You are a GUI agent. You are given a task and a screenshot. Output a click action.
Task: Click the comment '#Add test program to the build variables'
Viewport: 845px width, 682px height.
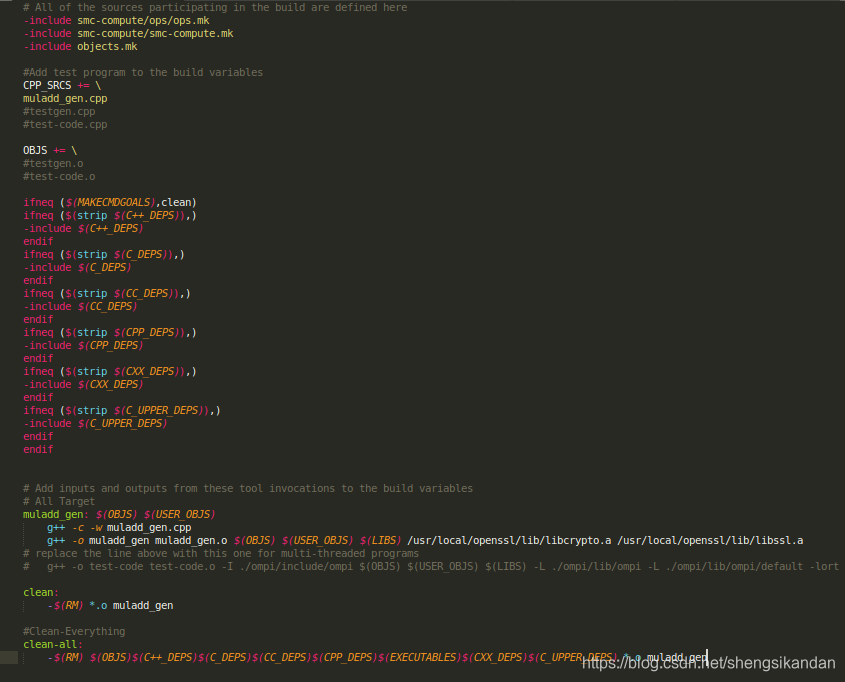(143, 72)
